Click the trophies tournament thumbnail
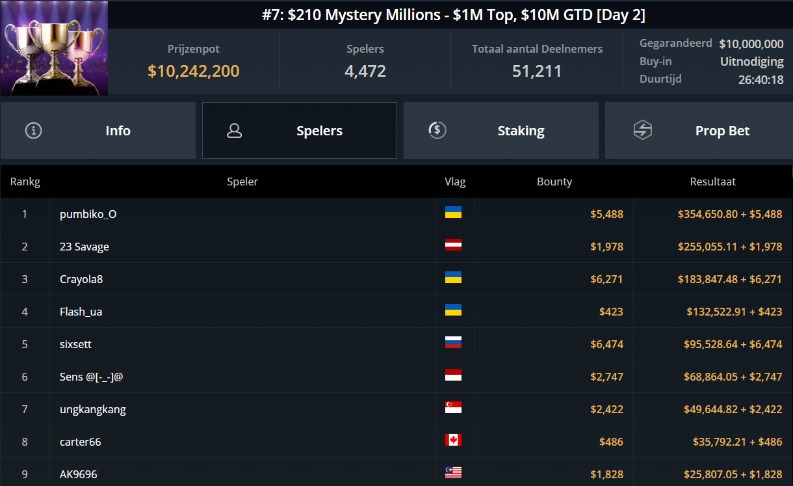The image size is (793, 486). click(x=54, y=48)
